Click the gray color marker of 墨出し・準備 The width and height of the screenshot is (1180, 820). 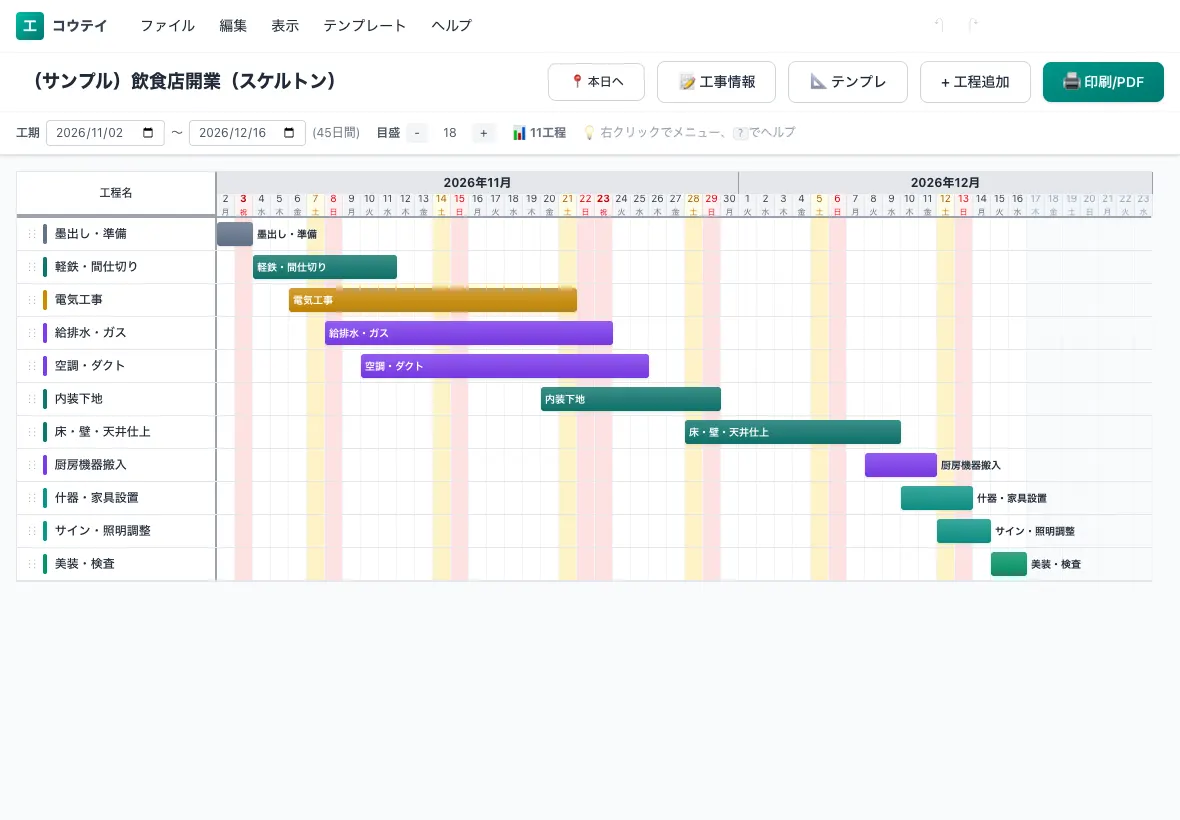(x=45, y=234)
